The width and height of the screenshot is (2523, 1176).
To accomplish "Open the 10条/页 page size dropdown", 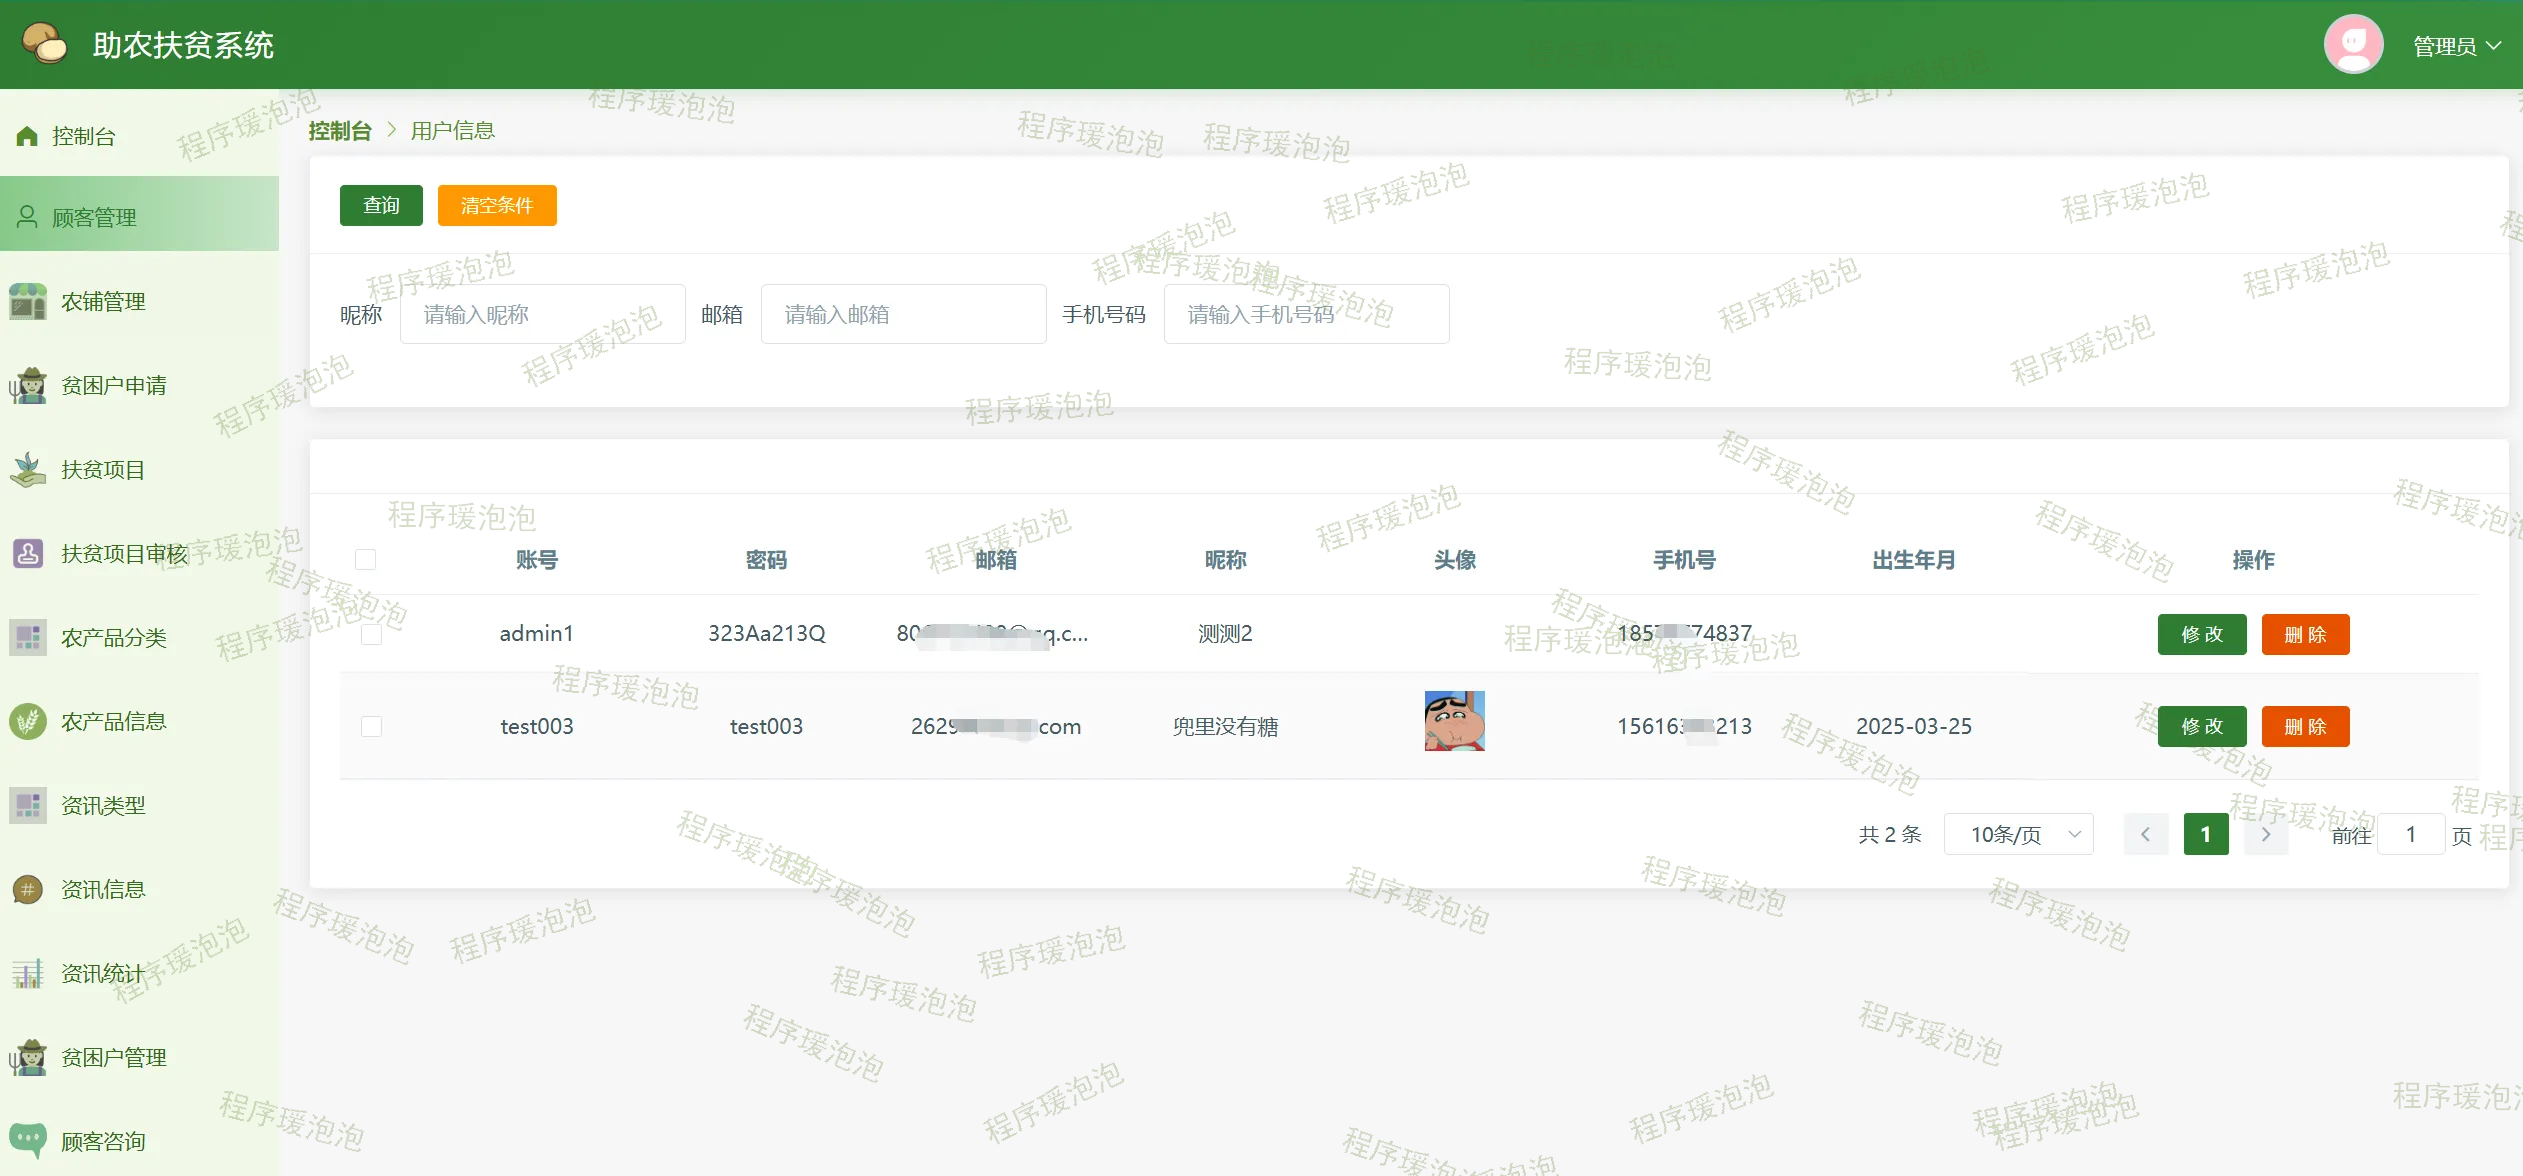I will point(2018,834).
